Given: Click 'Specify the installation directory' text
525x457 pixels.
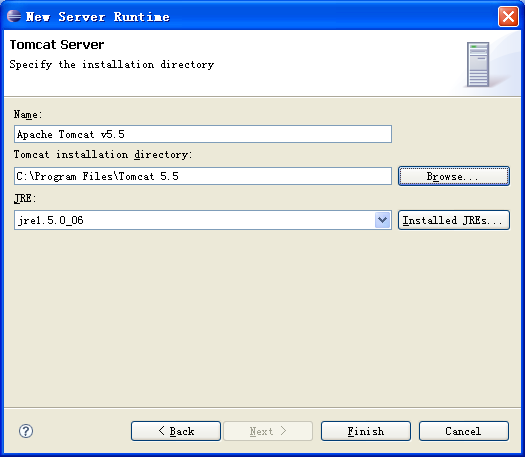Looking at the screenshot, I should click(x=111, y=64).
